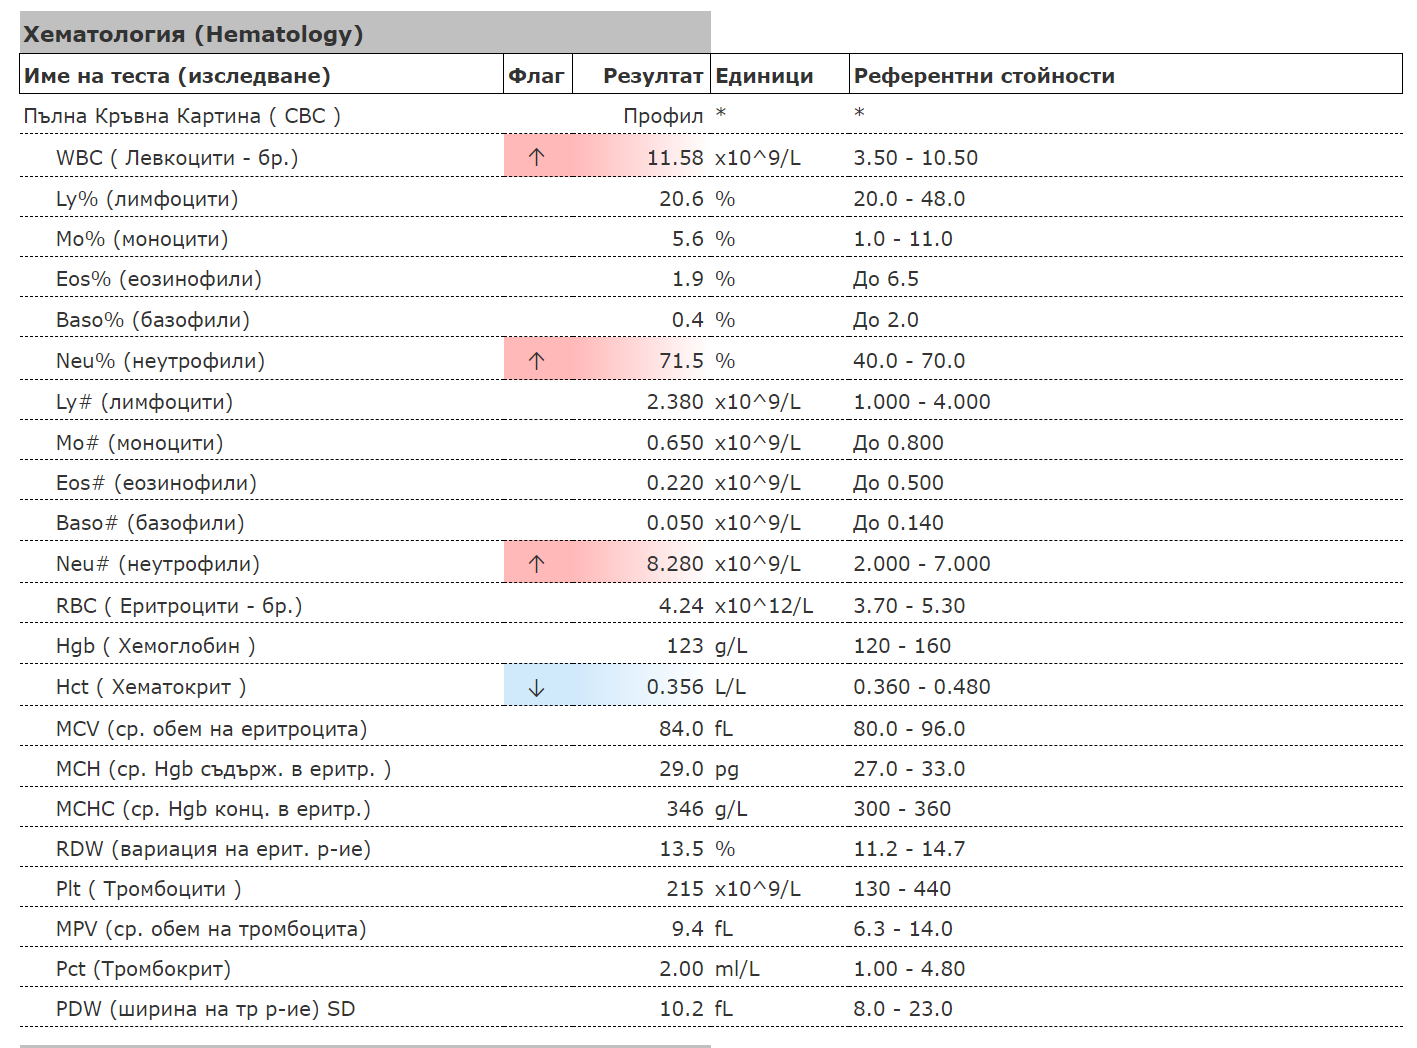Click the up arrow flag for WBC
The image size is (1417, 1048).
pos(537,157)
